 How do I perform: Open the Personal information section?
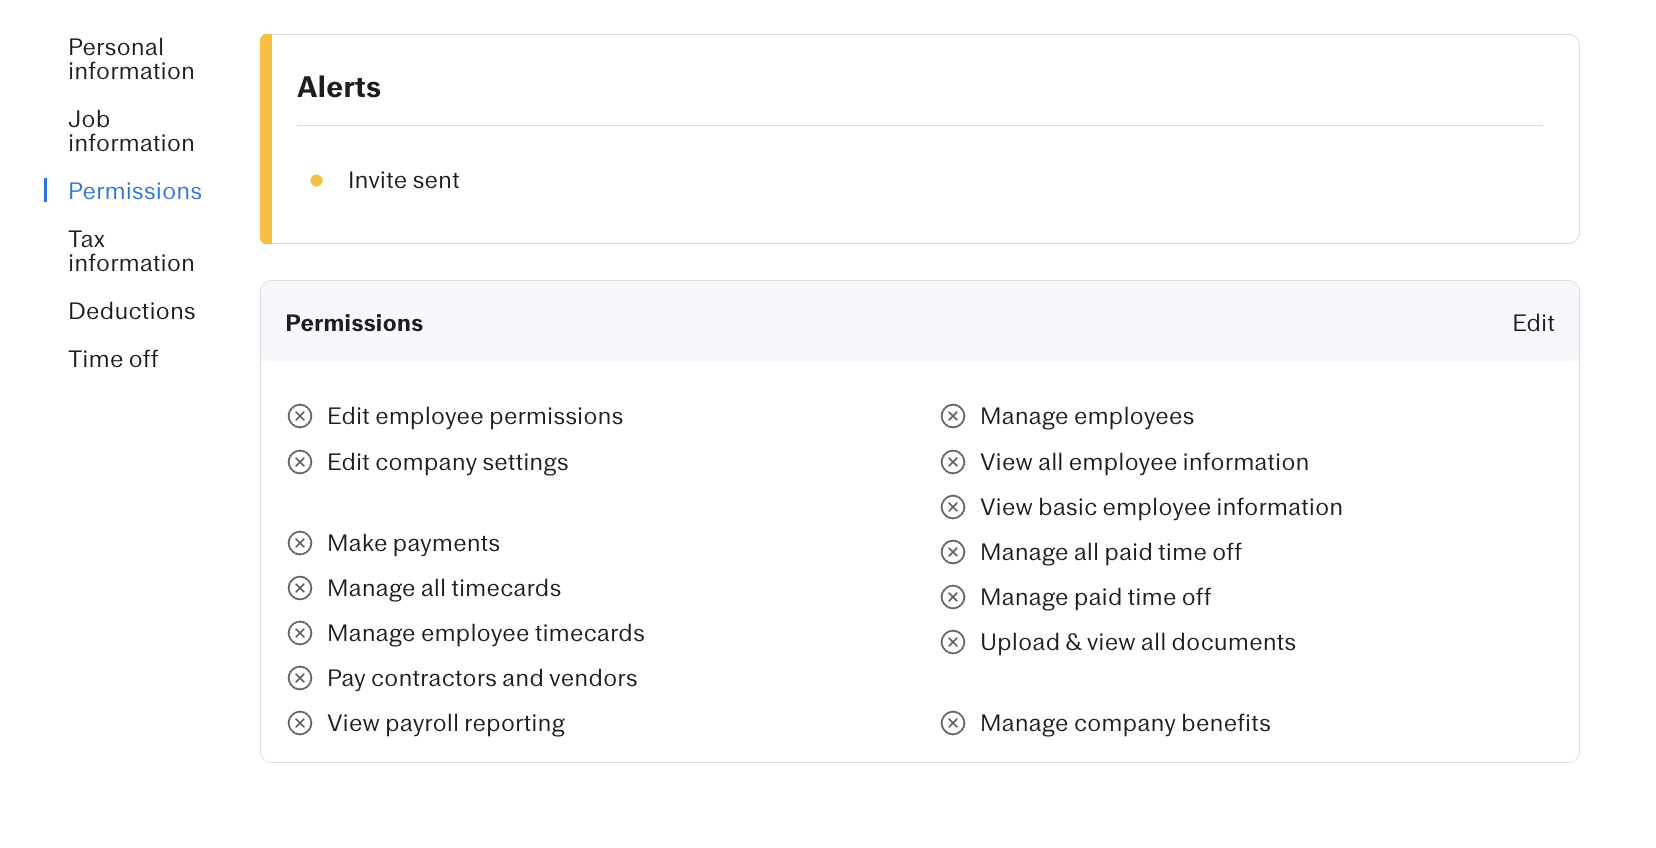tap(131, 59)
